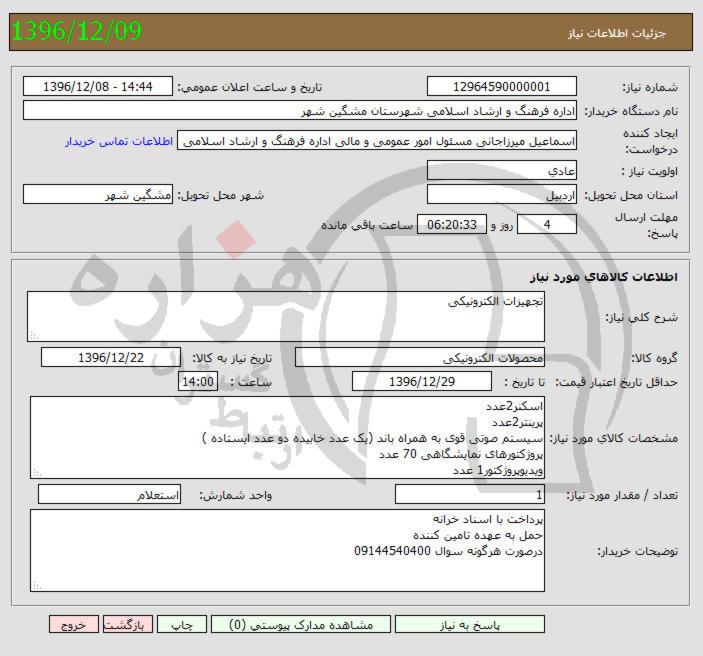
Task: Click the شهر محل تحویل field مشگین شهر
Action: point(98,195)
